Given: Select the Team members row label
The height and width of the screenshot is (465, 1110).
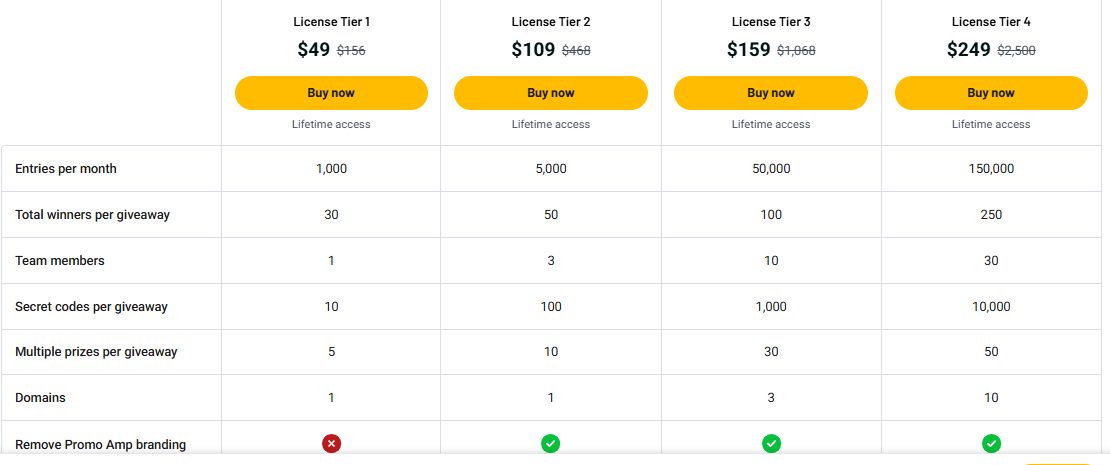Looking at the screenshot, I should point(60,261).
